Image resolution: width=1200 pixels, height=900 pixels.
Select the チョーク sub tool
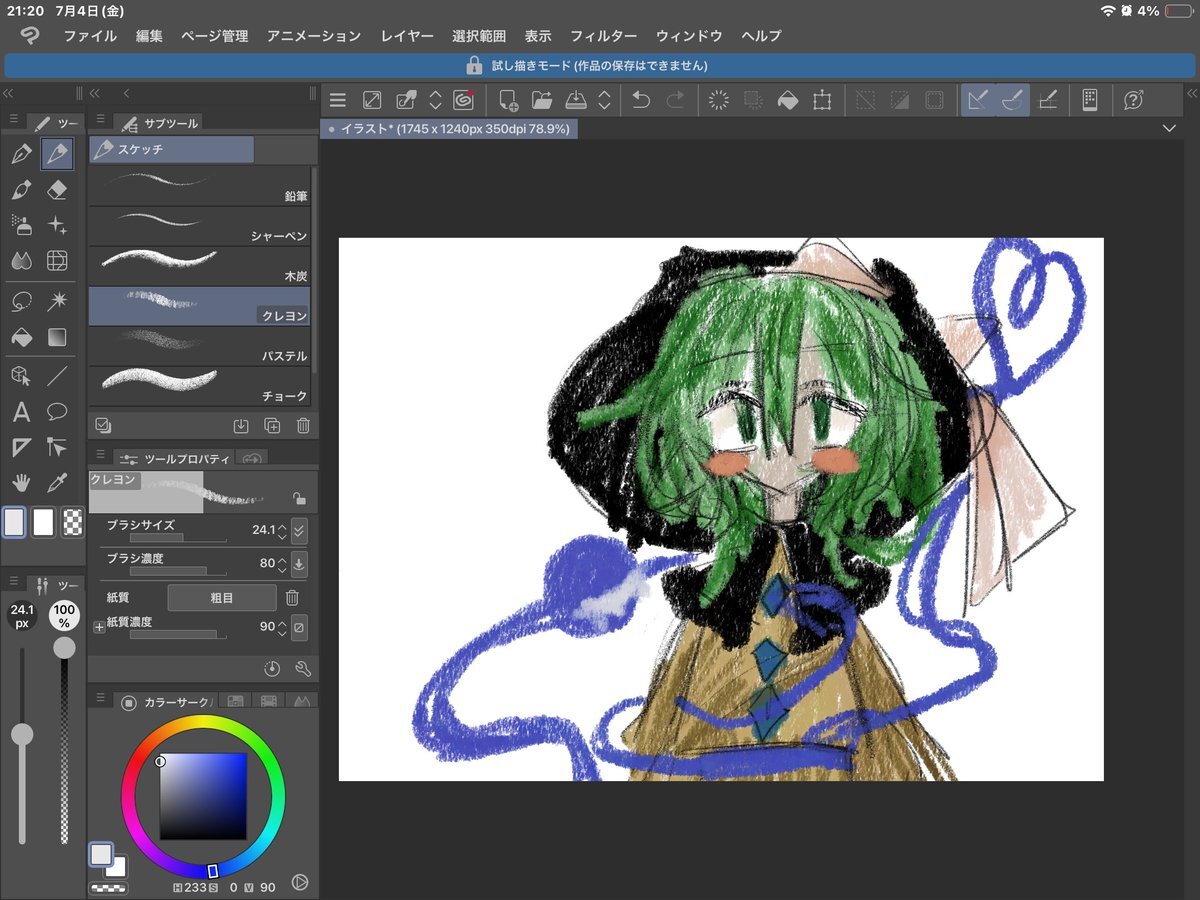(199, 386)
